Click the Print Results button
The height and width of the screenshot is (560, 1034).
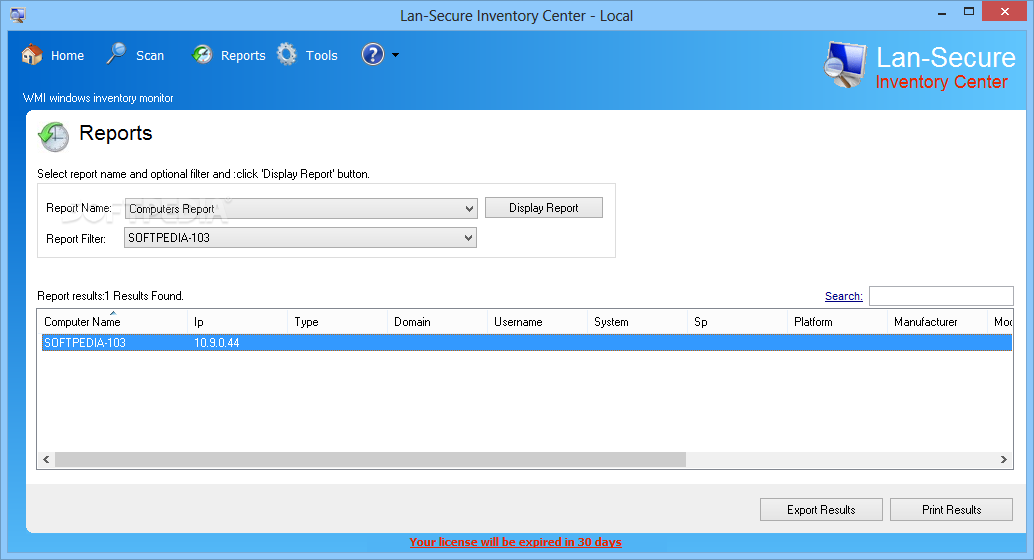pos(952,509)
